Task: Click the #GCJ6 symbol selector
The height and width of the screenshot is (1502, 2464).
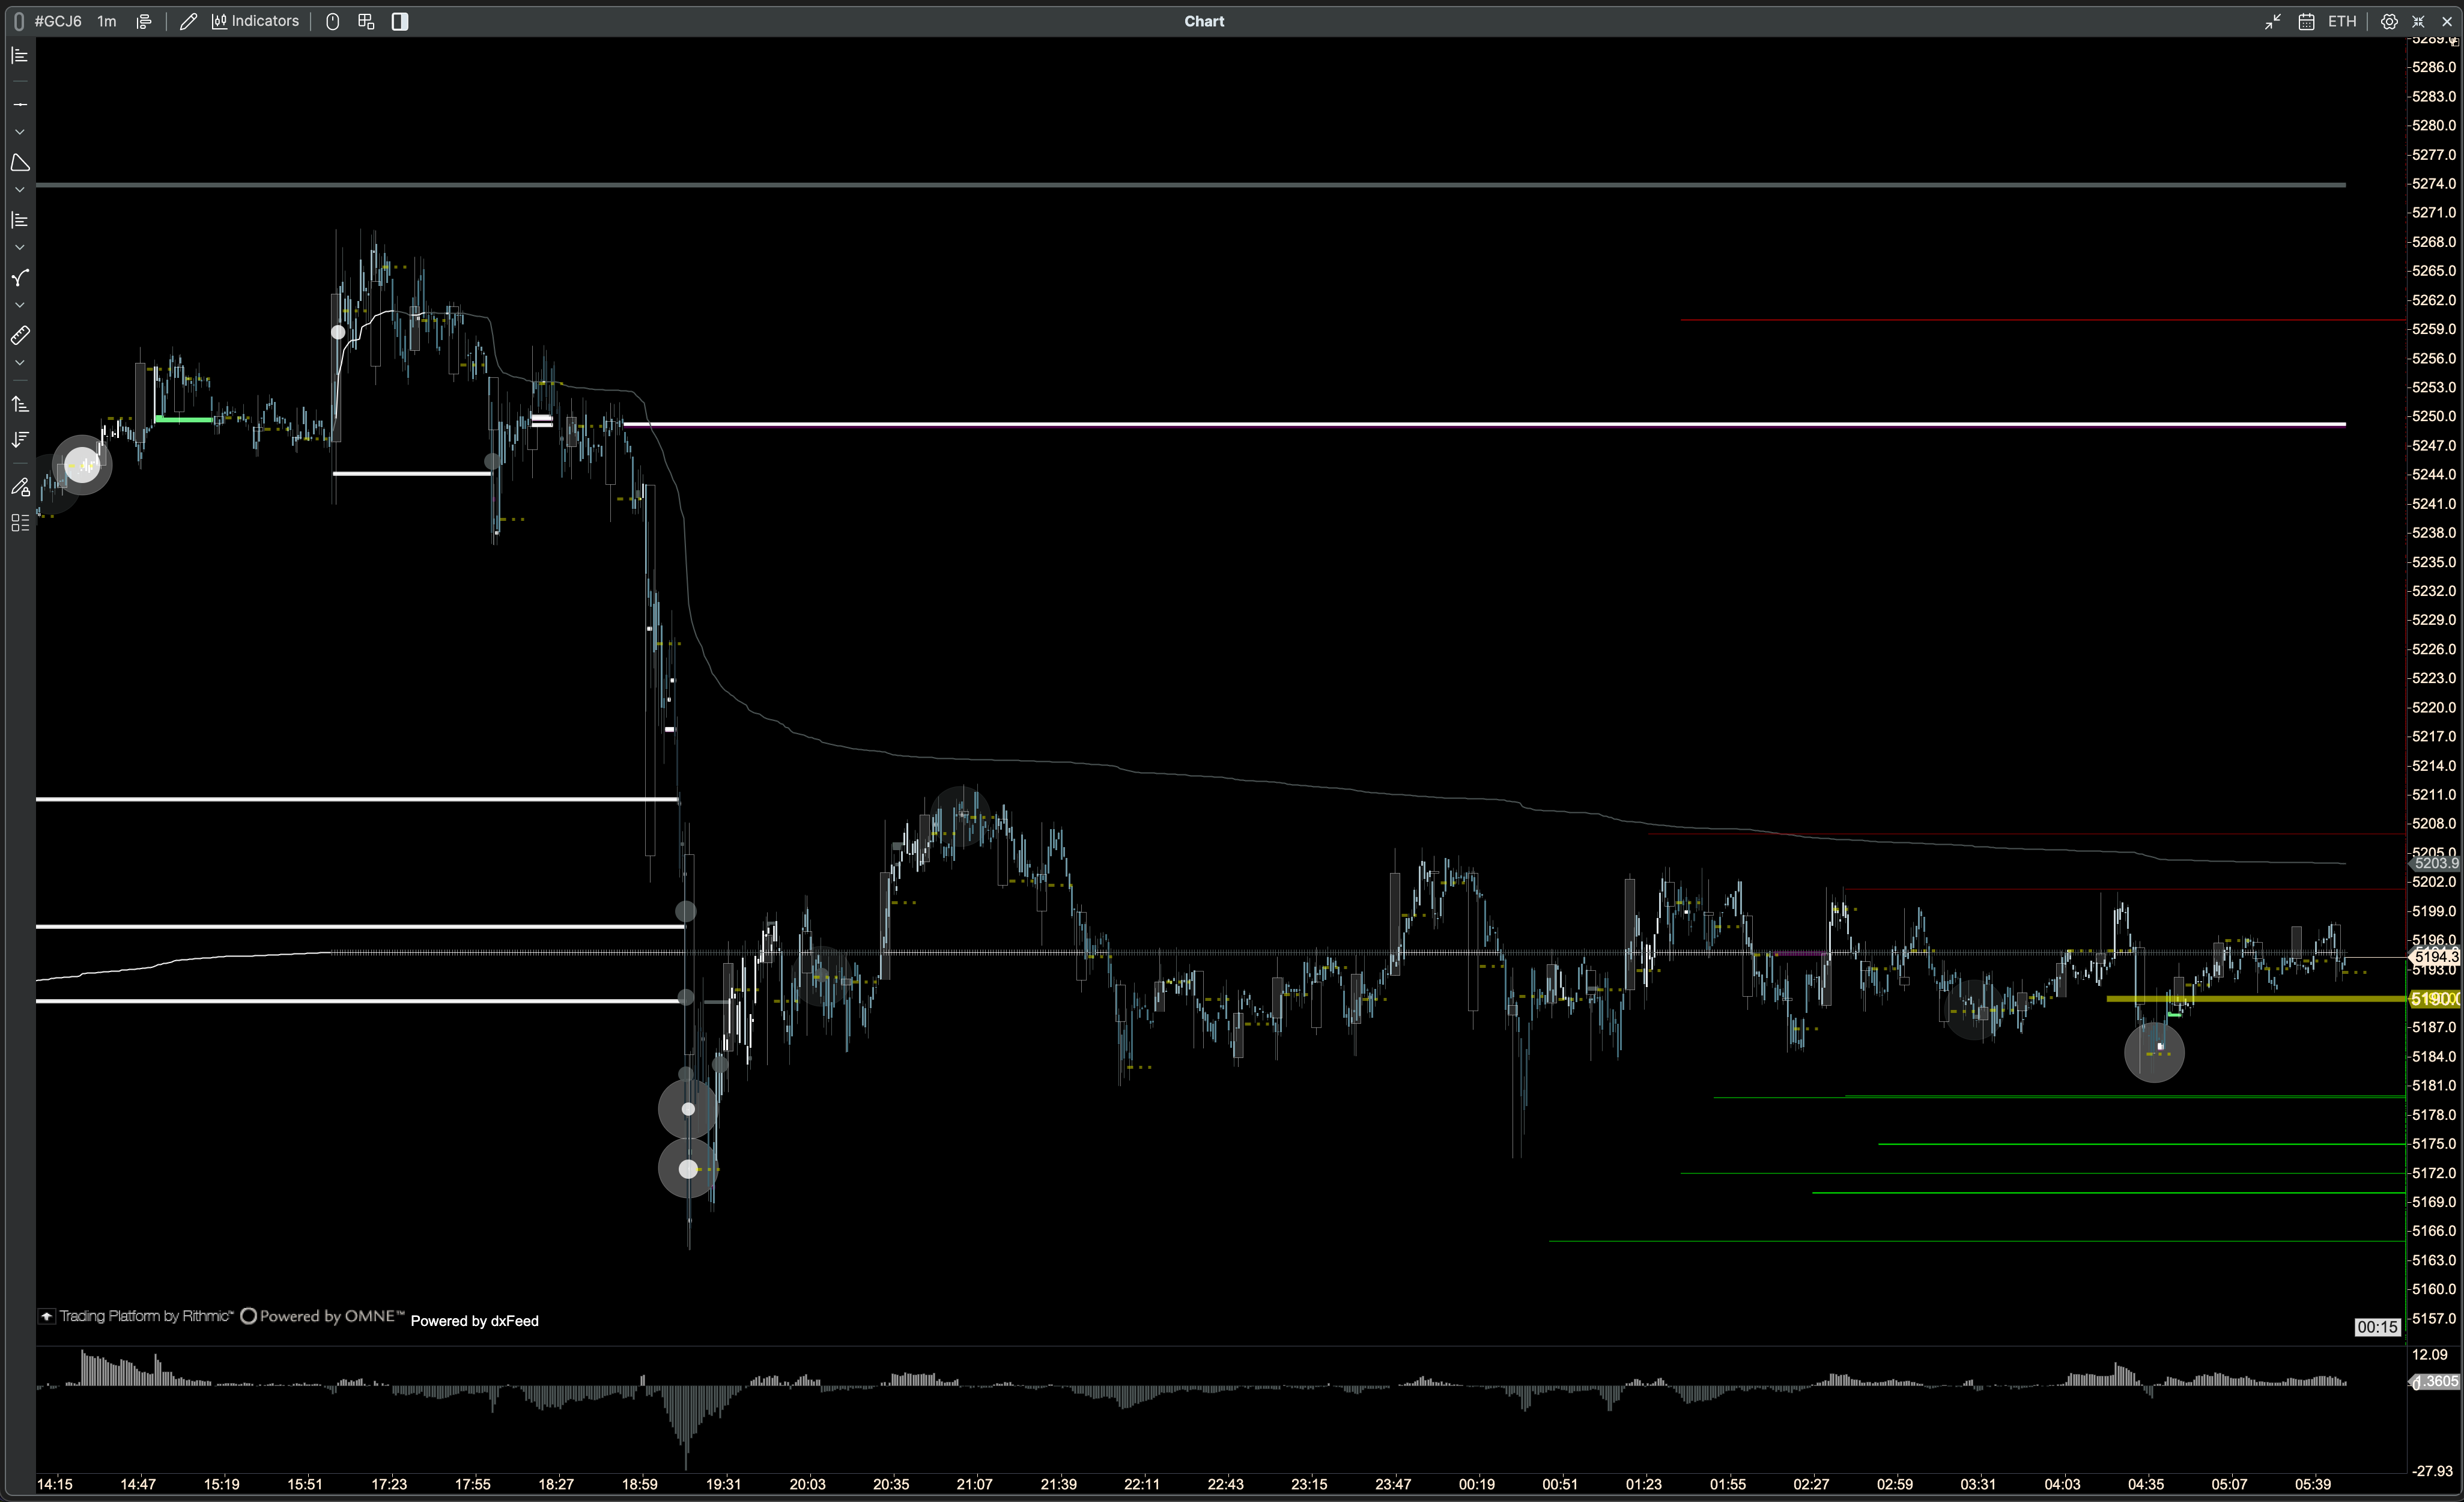Action: [x=58, y=21]
